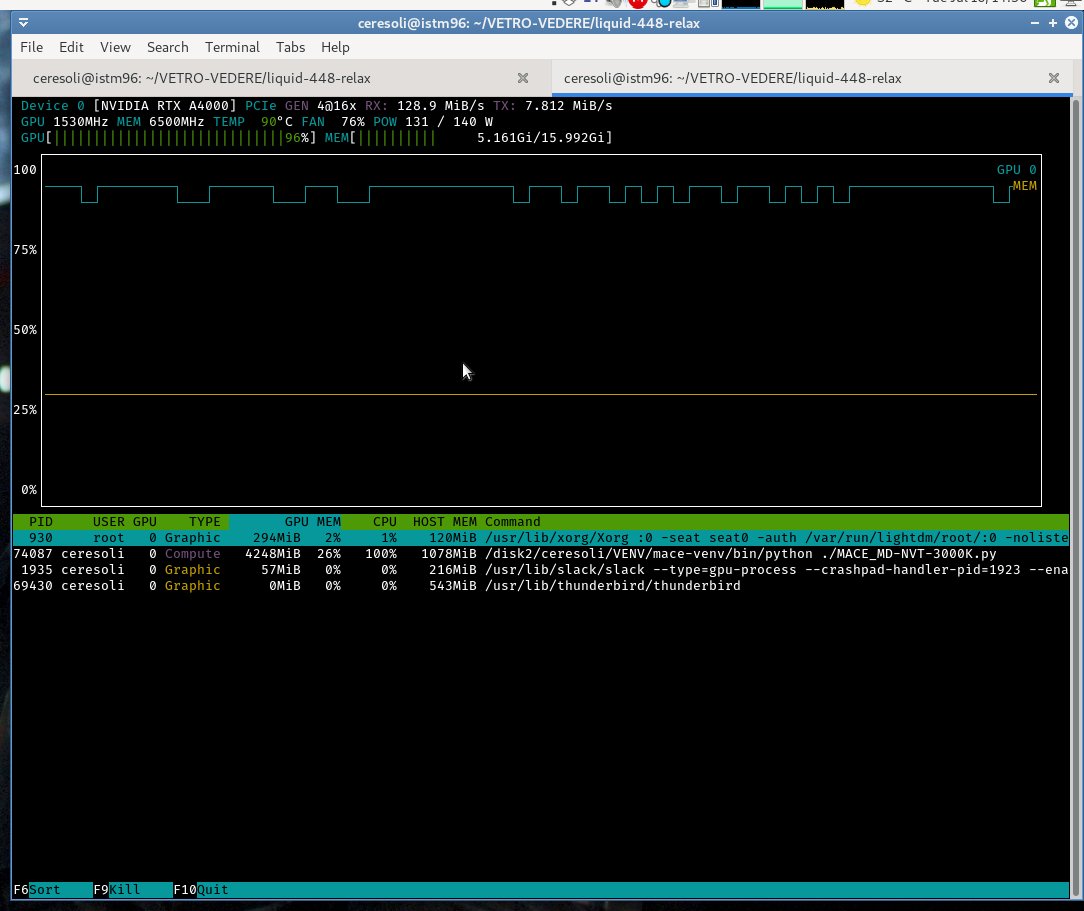
Task: Click the 4248MiB GPU memory value
Action: tap(273, 554)
